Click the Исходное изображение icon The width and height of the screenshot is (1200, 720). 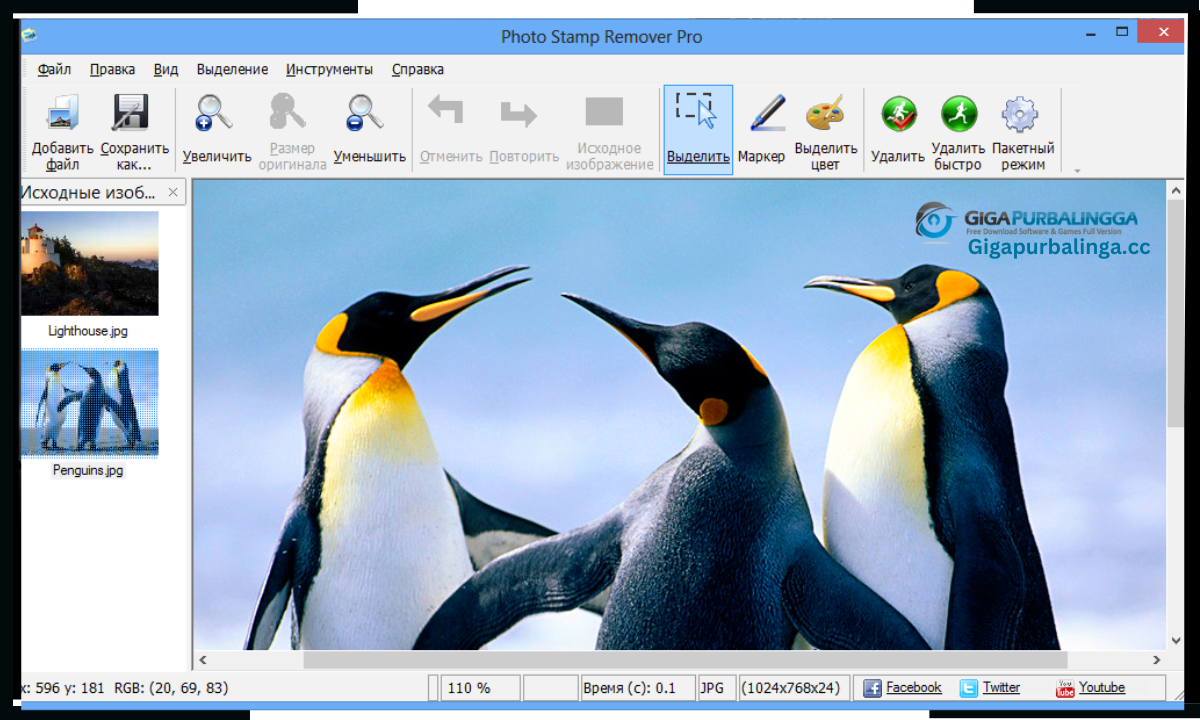pyautogui.click(x=604, y=111)
